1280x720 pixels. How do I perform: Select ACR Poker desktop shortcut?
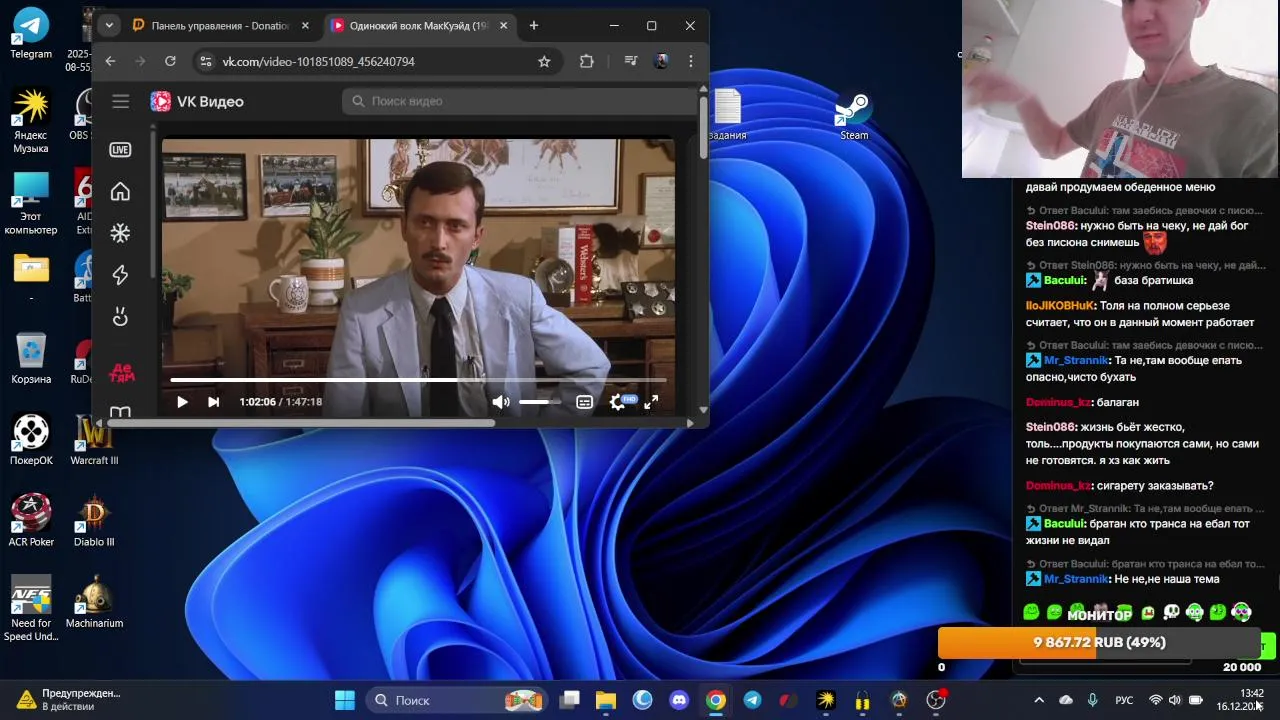[31, 521]
